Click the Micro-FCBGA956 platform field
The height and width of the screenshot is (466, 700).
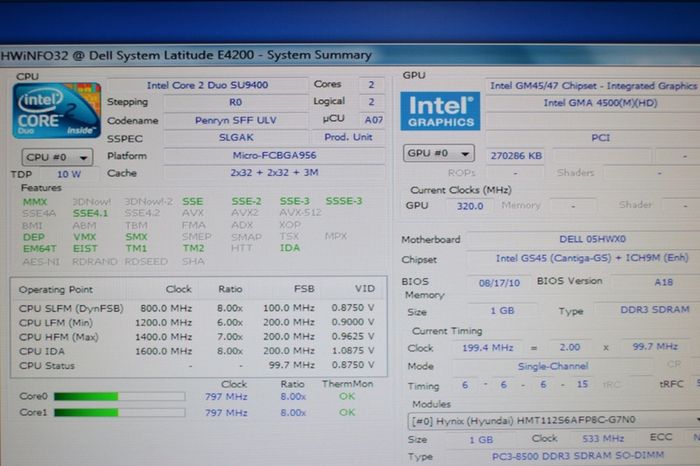274,155
